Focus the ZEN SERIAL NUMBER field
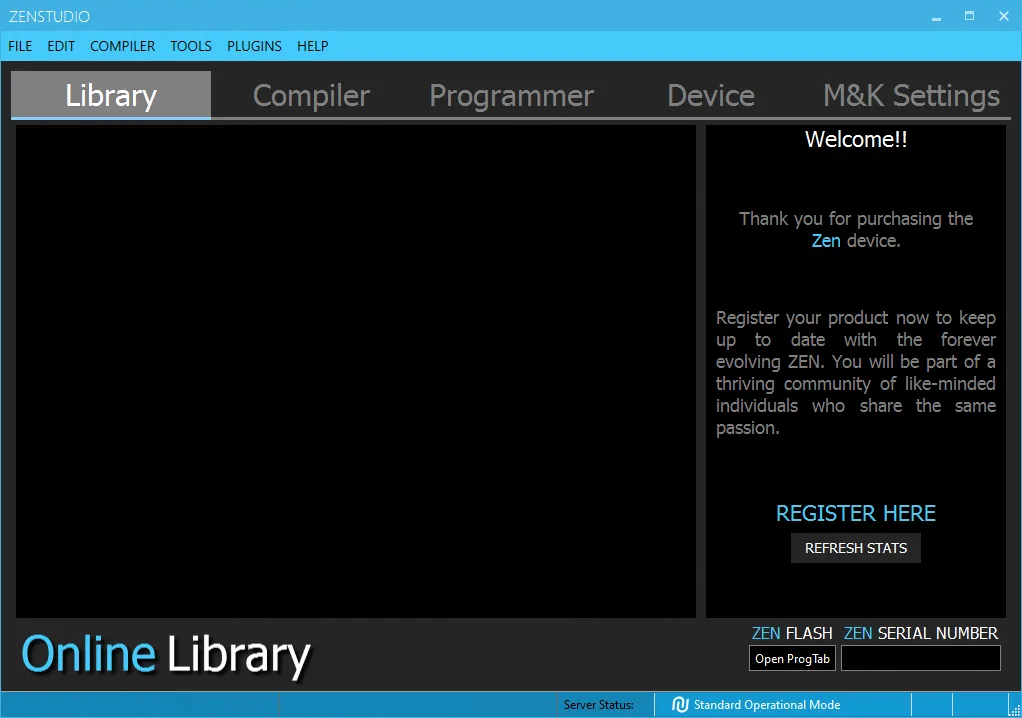Image resolution: width=1022 pixels, height=718 pixels. [x=920, y=658]
